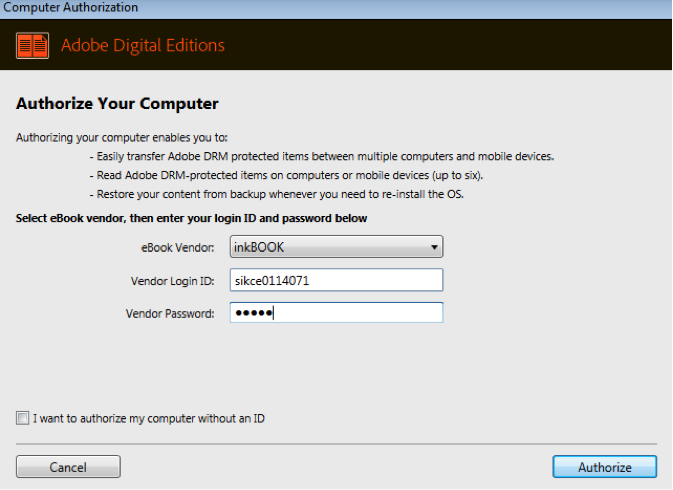Focus the Vendor Password field
The height and width of the screenshot is (490, 673).
(336, 313)
